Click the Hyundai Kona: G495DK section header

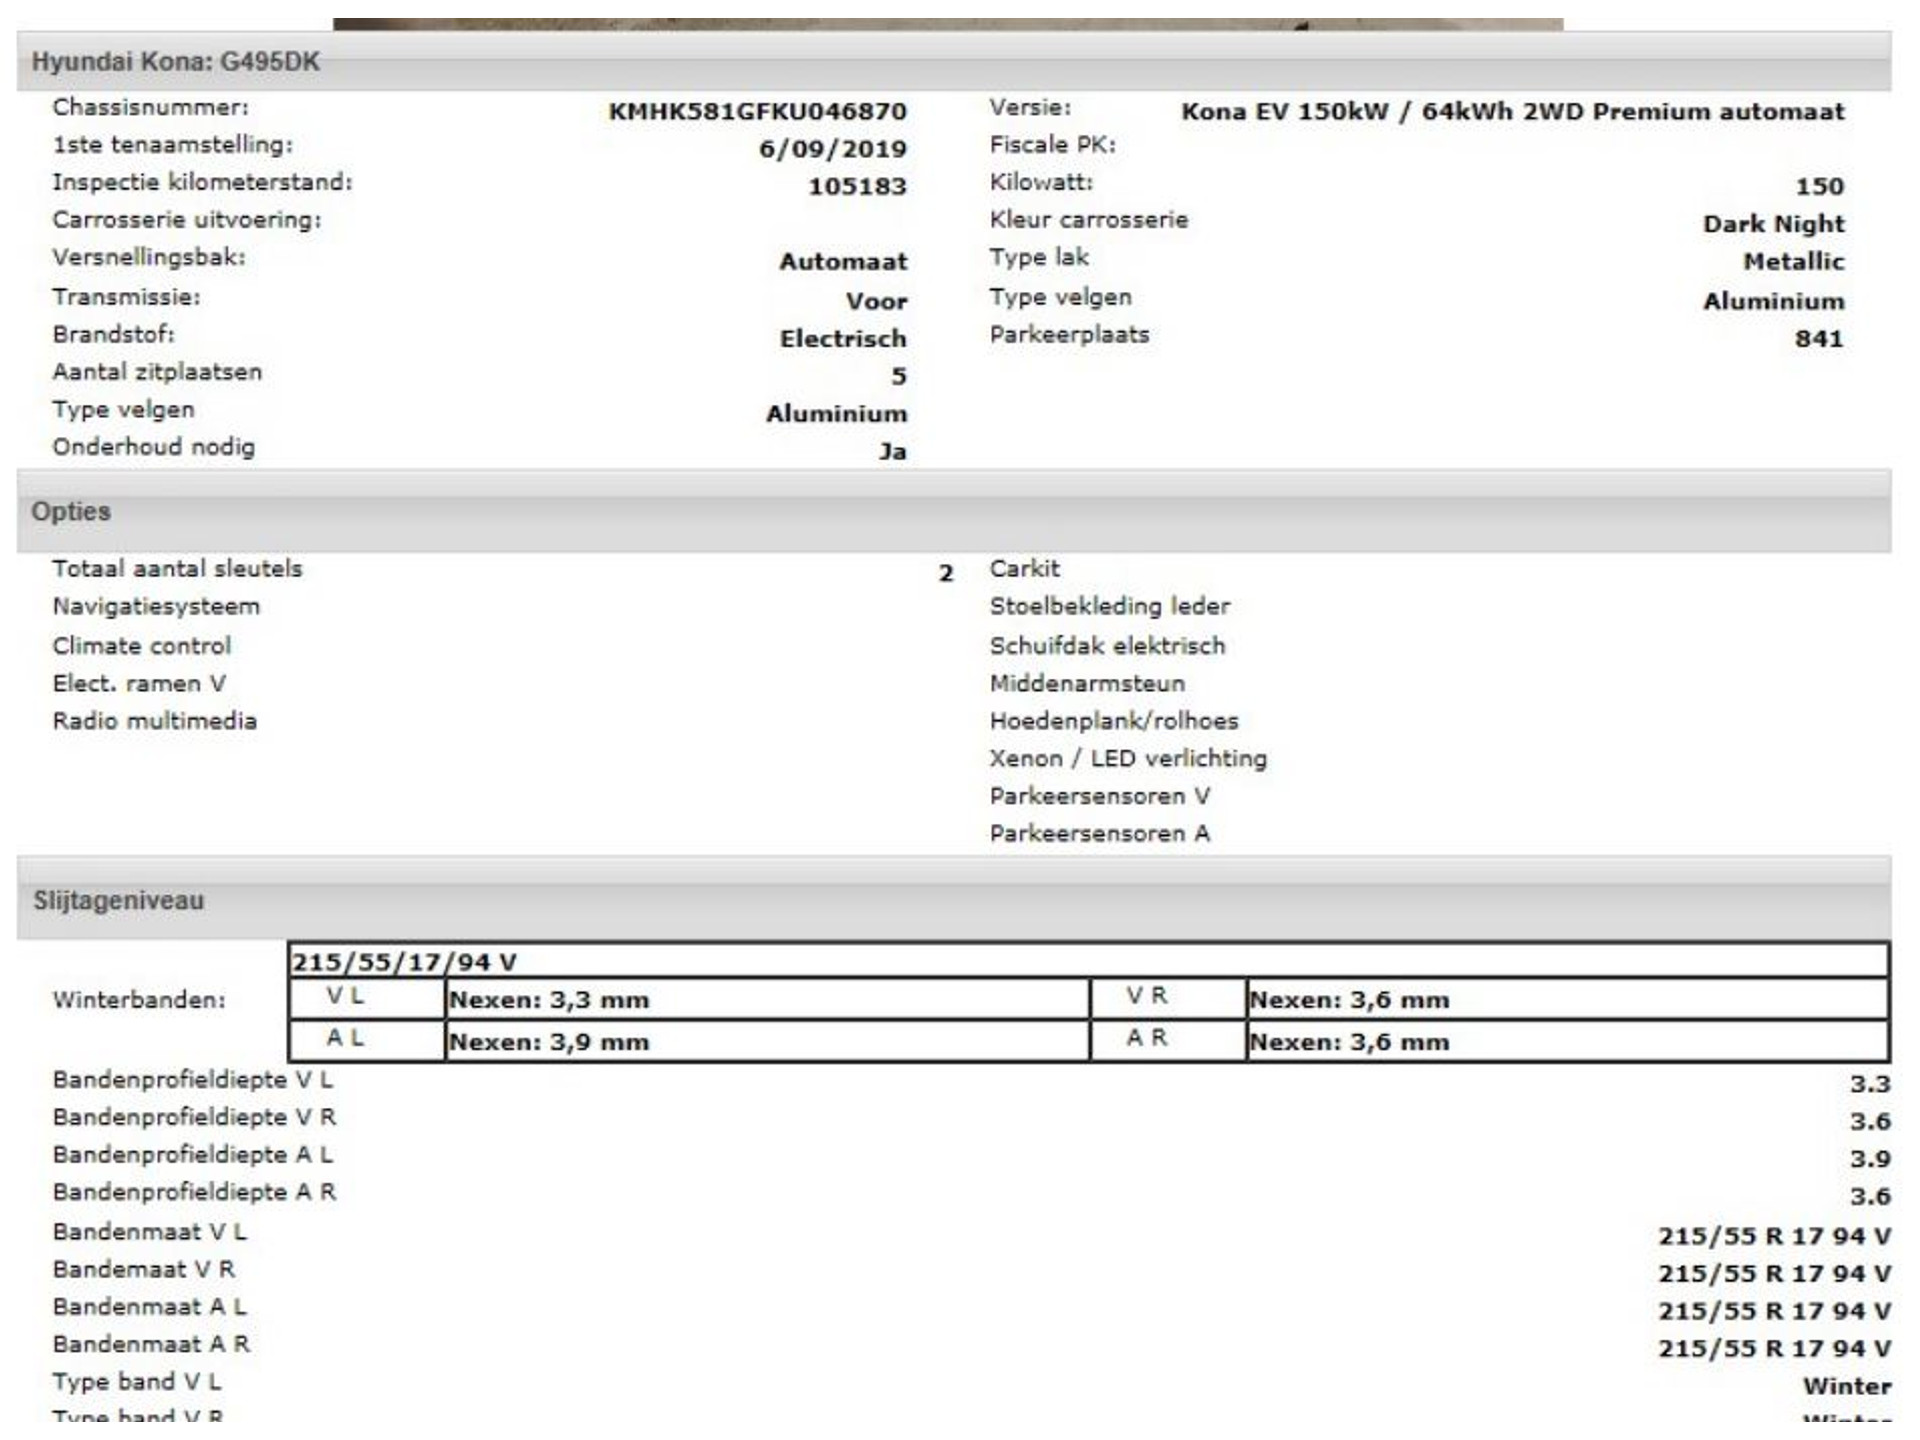(x=953, y=61)
